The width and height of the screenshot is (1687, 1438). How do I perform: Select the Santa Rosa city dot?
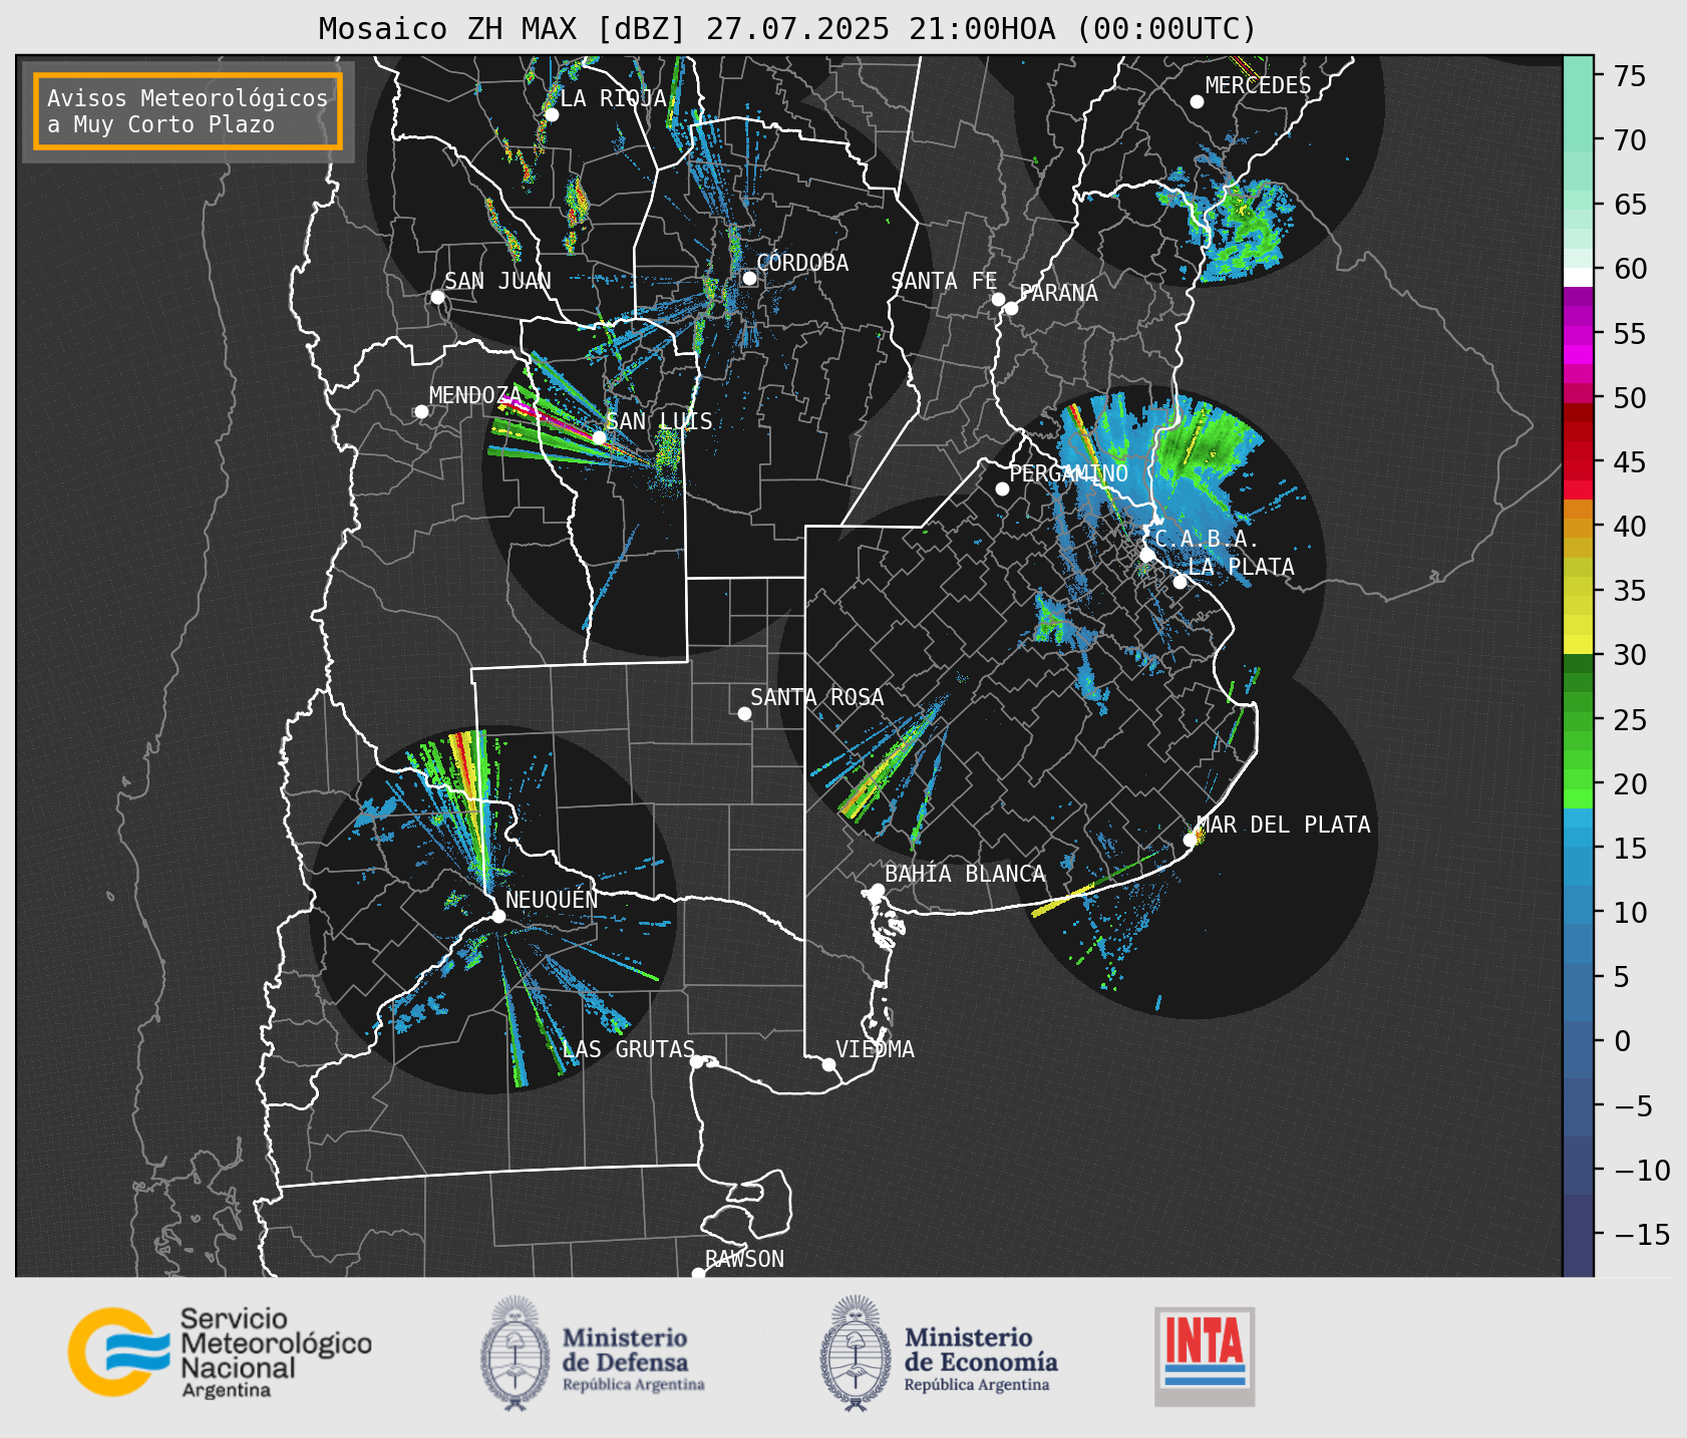(744, 713)
